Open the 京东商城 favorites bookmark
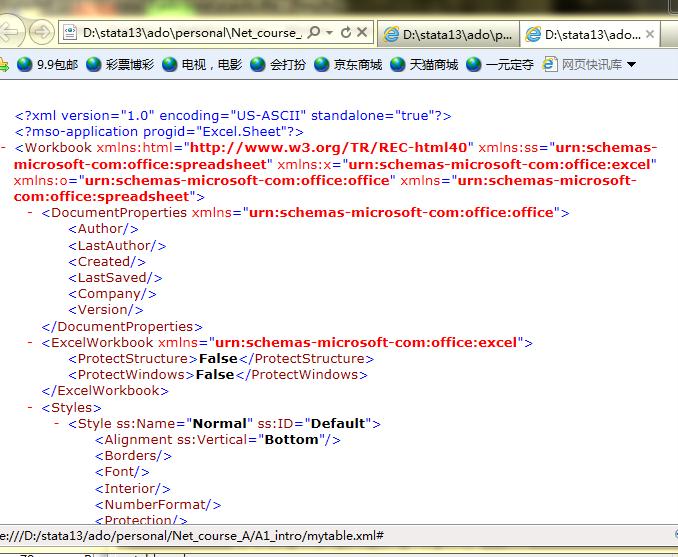This screenshot has width=678, height=557. (x=347, y=65)
